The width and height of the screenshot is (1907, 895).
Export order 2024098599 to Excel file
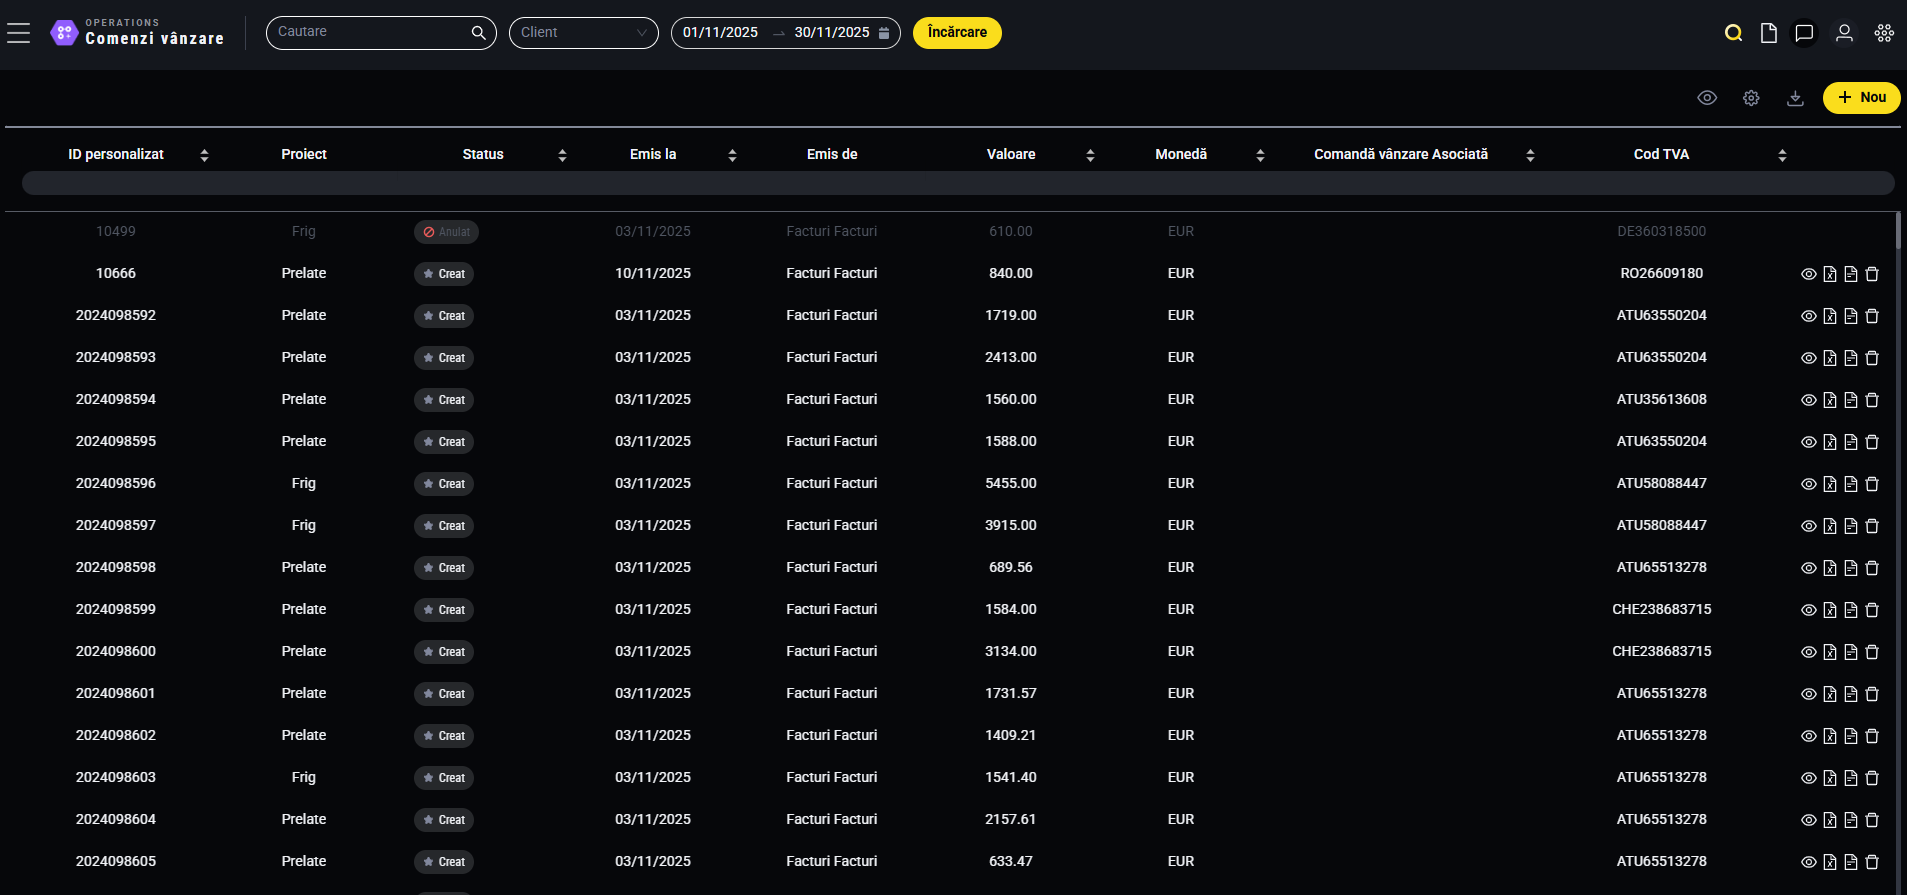coord(1830,610)
